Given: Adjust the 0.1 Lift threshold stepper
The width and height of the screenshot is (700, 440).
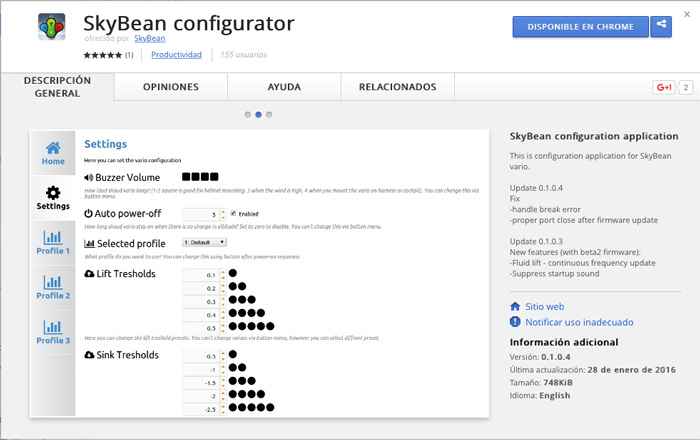Looking at the screenshot, I should 222,274.
